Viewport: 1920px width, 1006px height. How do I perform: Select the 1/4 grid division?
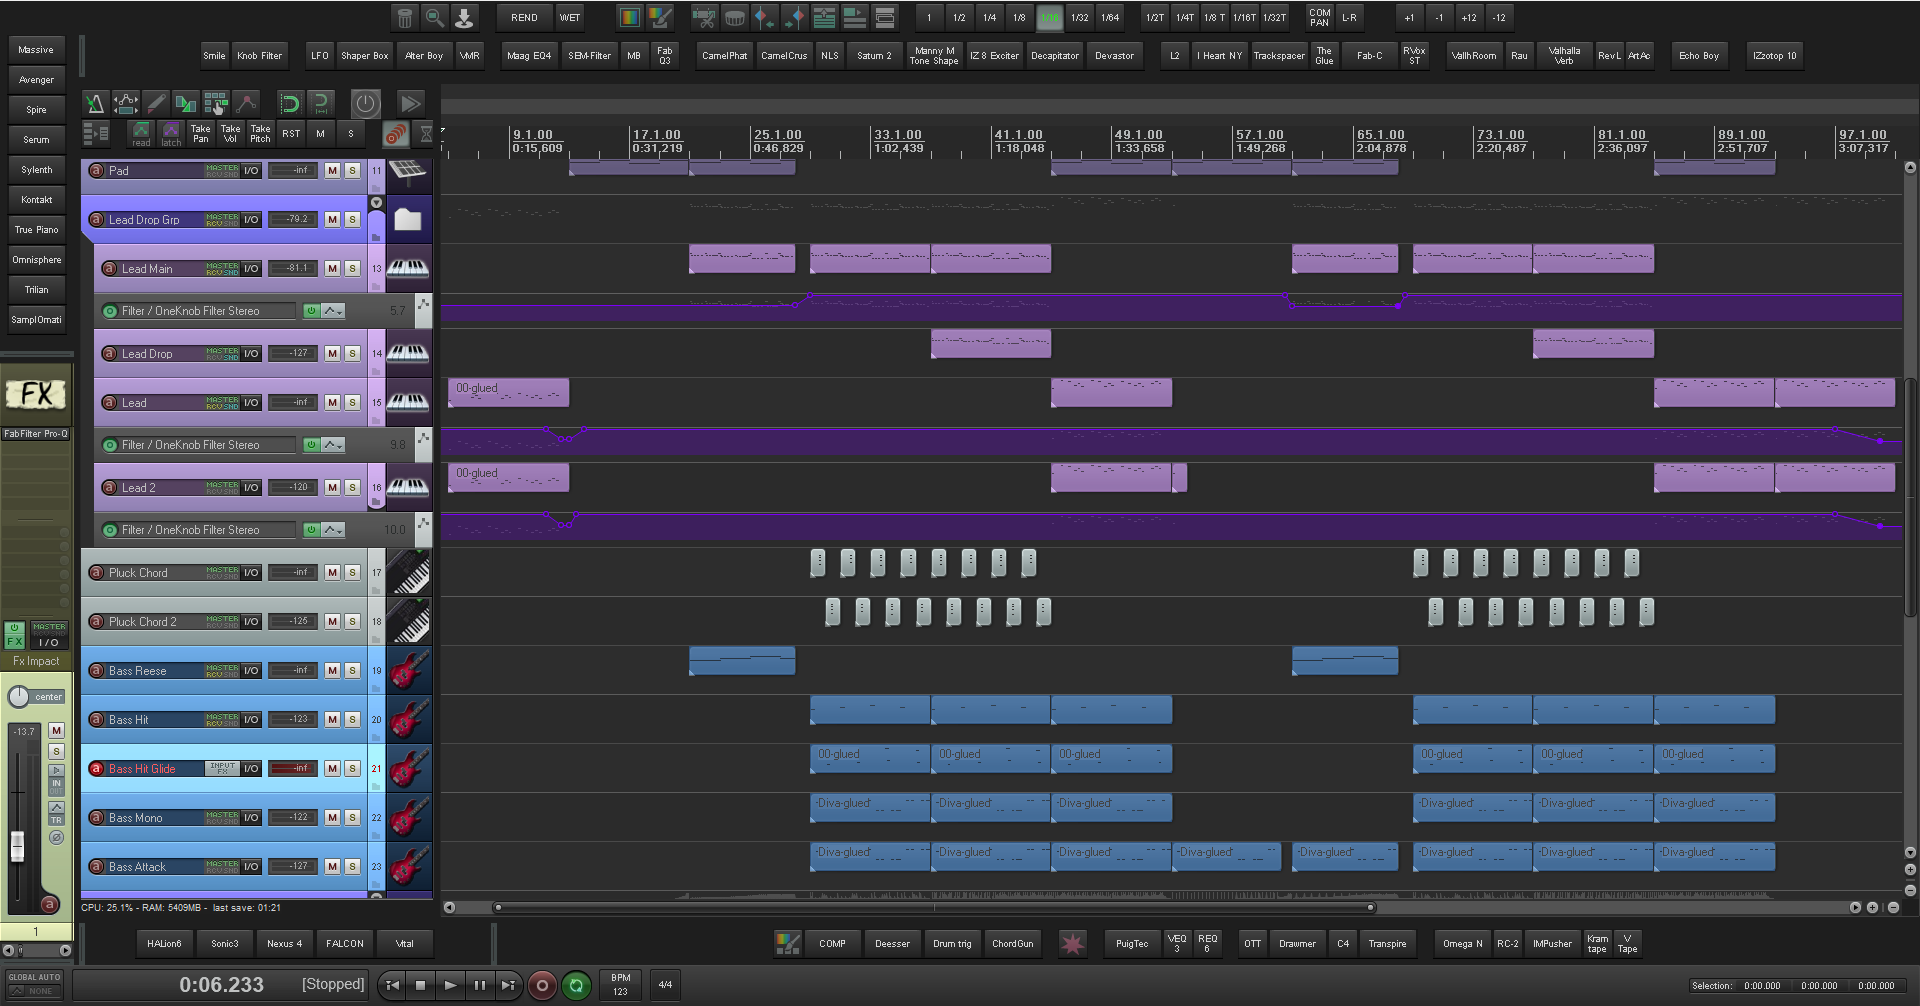pos(989,17)
